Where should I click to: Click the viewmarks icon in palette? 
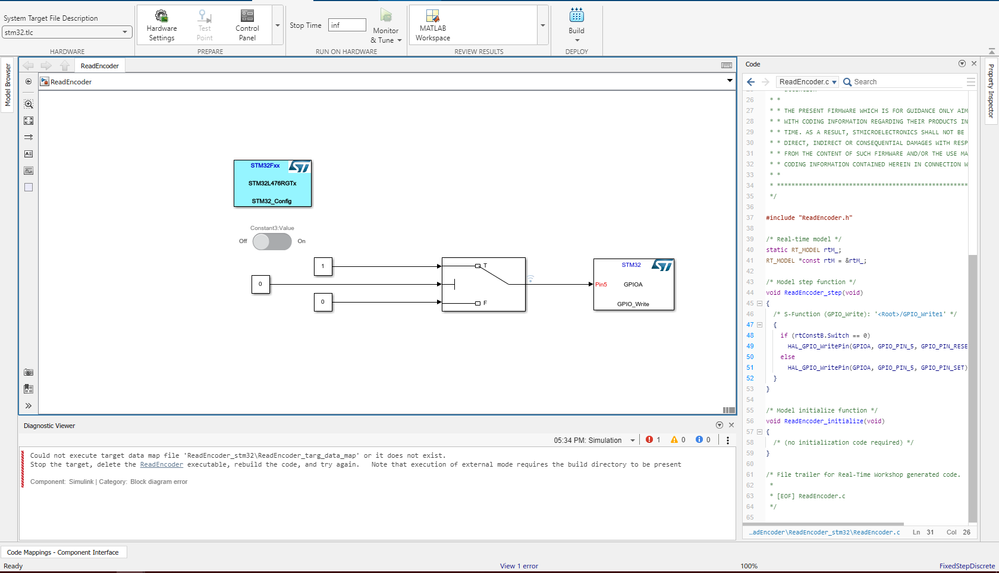[x=29, y=389]
